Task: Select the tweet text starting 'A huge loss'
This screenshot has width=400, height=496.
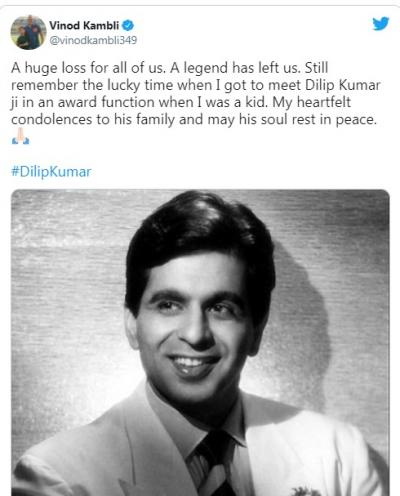Action: coord(196,94)
